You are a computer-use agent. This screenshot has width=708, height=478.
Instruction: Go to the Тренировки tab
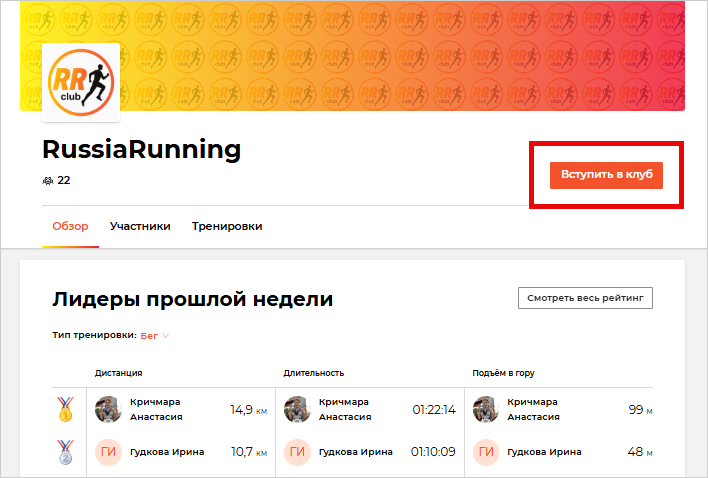click(227, 226)
